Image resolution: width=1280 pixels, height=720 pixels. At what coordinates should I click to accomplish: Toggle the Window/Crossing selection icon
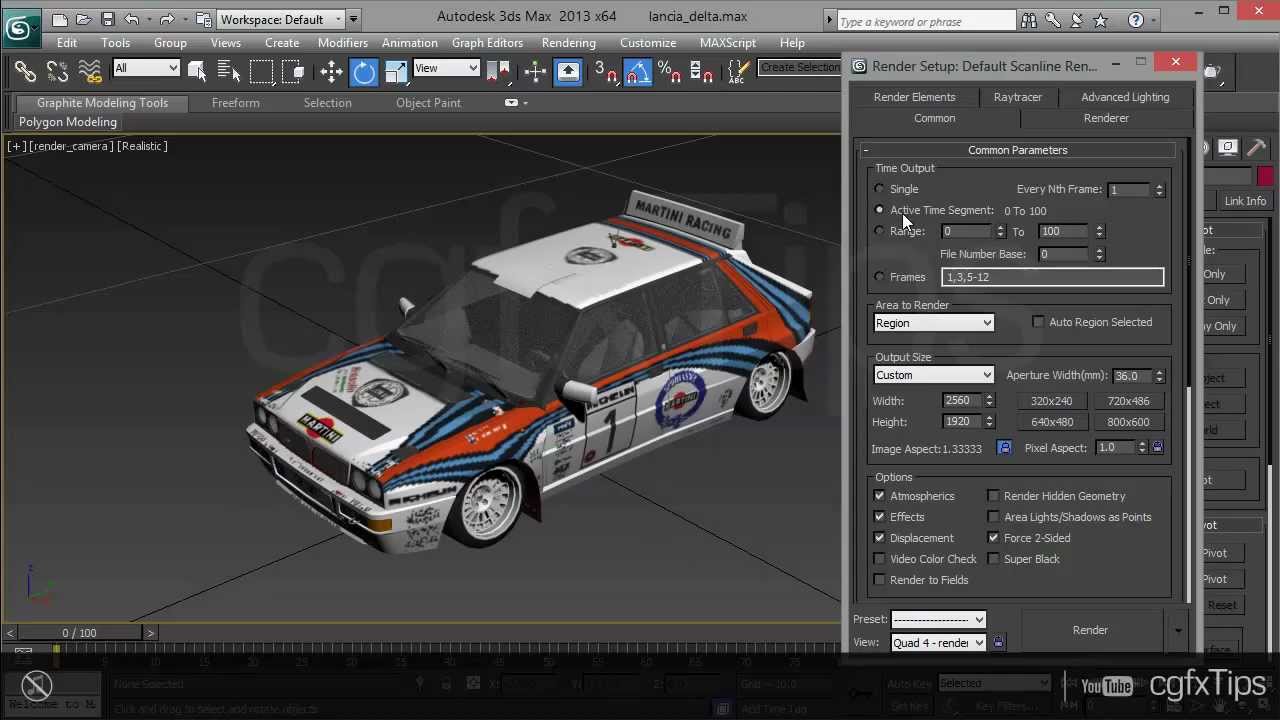(293, 71)
